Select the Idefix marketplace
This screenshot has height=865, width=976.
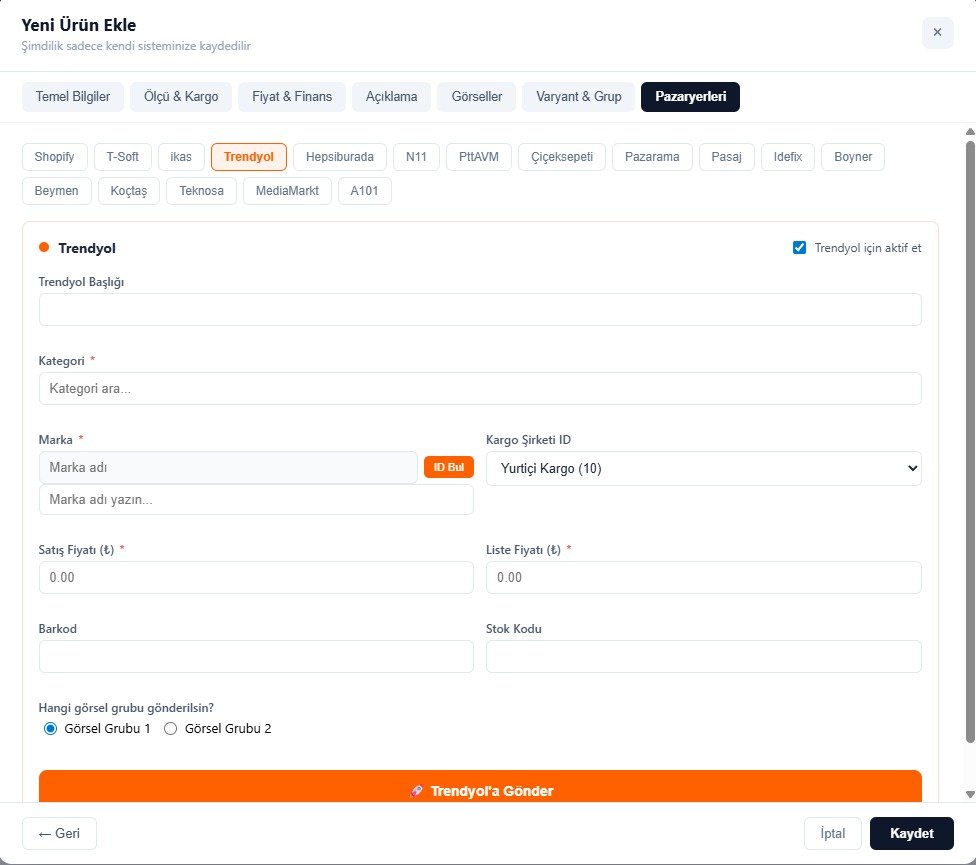click(x=788, y=157)
